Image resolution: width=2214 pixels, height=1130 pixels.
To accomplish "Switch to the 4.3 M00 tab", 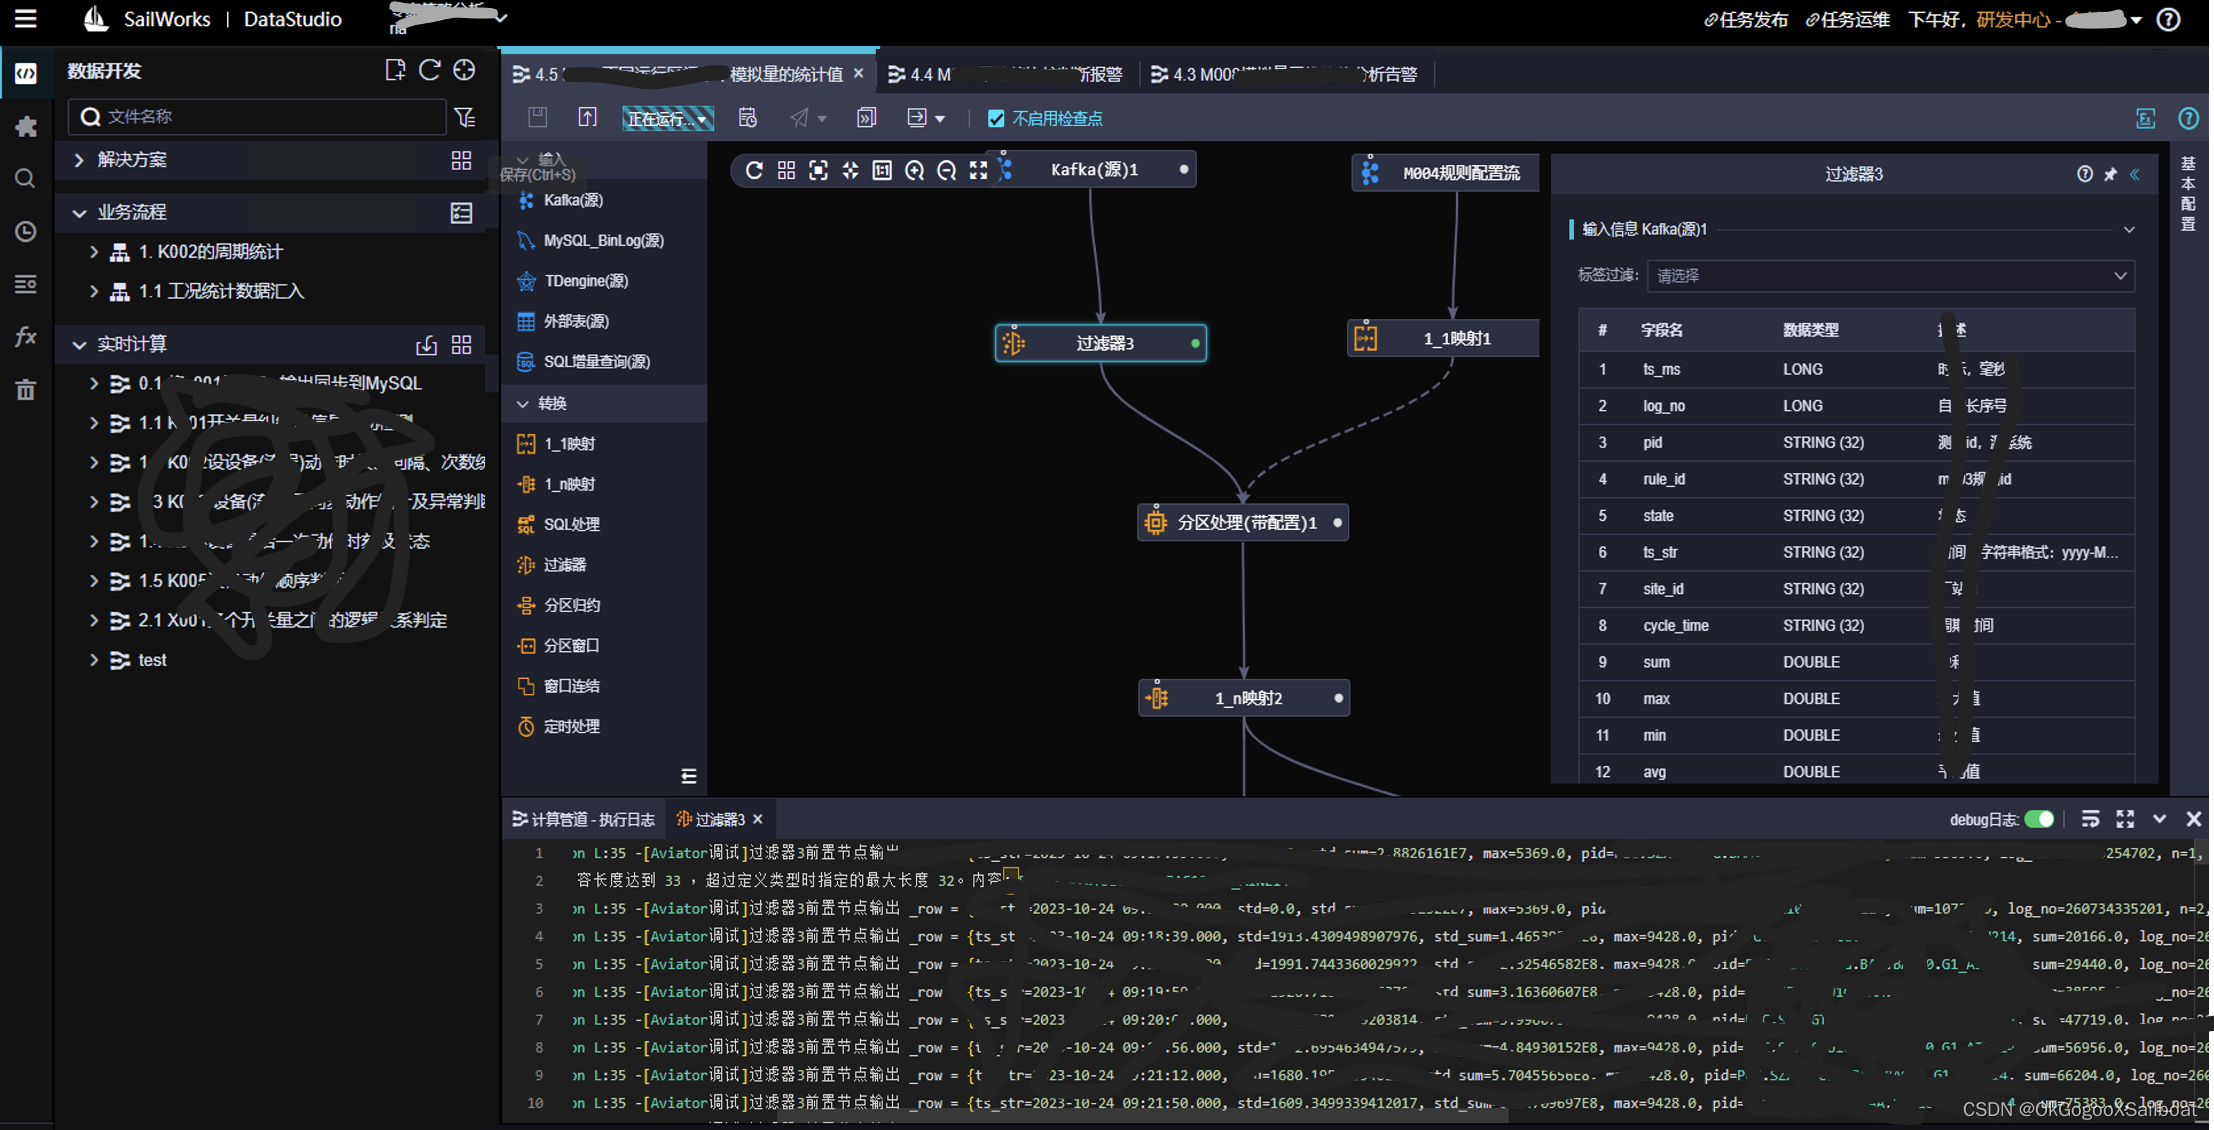I will coord(1284,74).
